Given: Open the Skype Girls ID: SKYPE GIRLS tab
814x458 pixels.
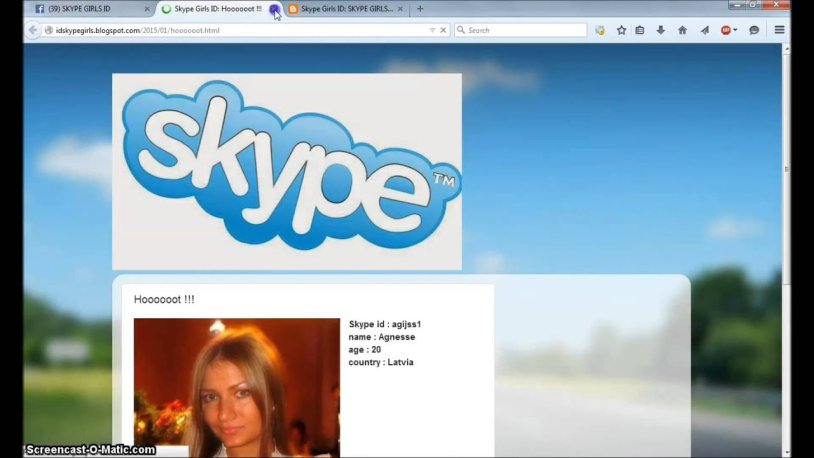Looking at the screenshot, I should click(x=346, y=9).
